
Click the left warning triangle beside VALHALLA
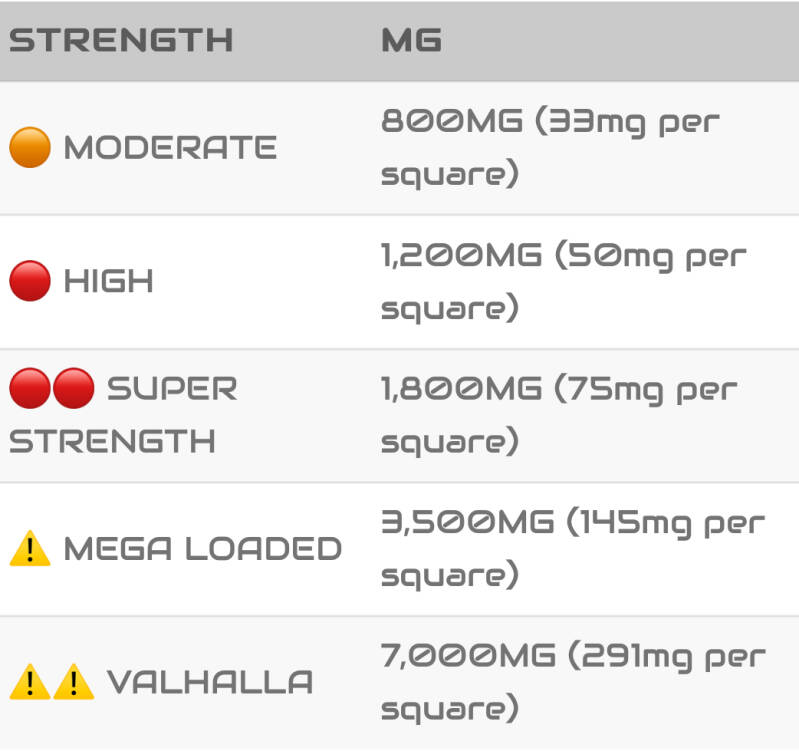(30, 682)
